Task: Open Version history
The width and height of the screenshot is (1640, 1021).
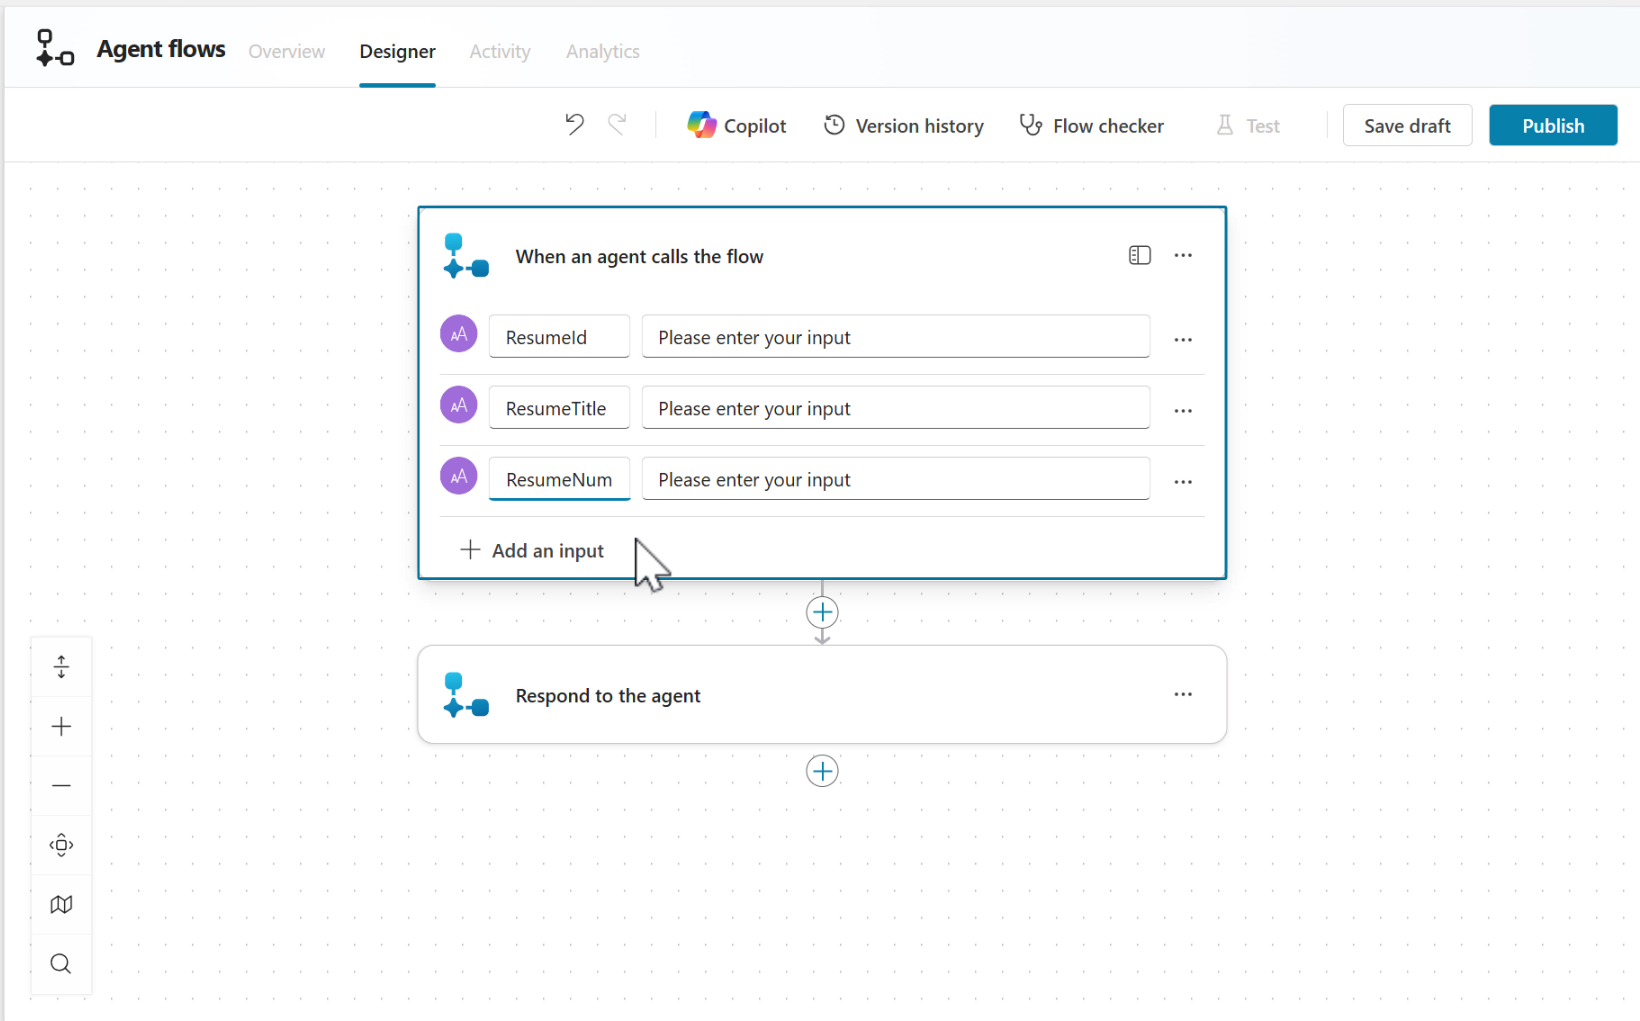Action: 904,126
